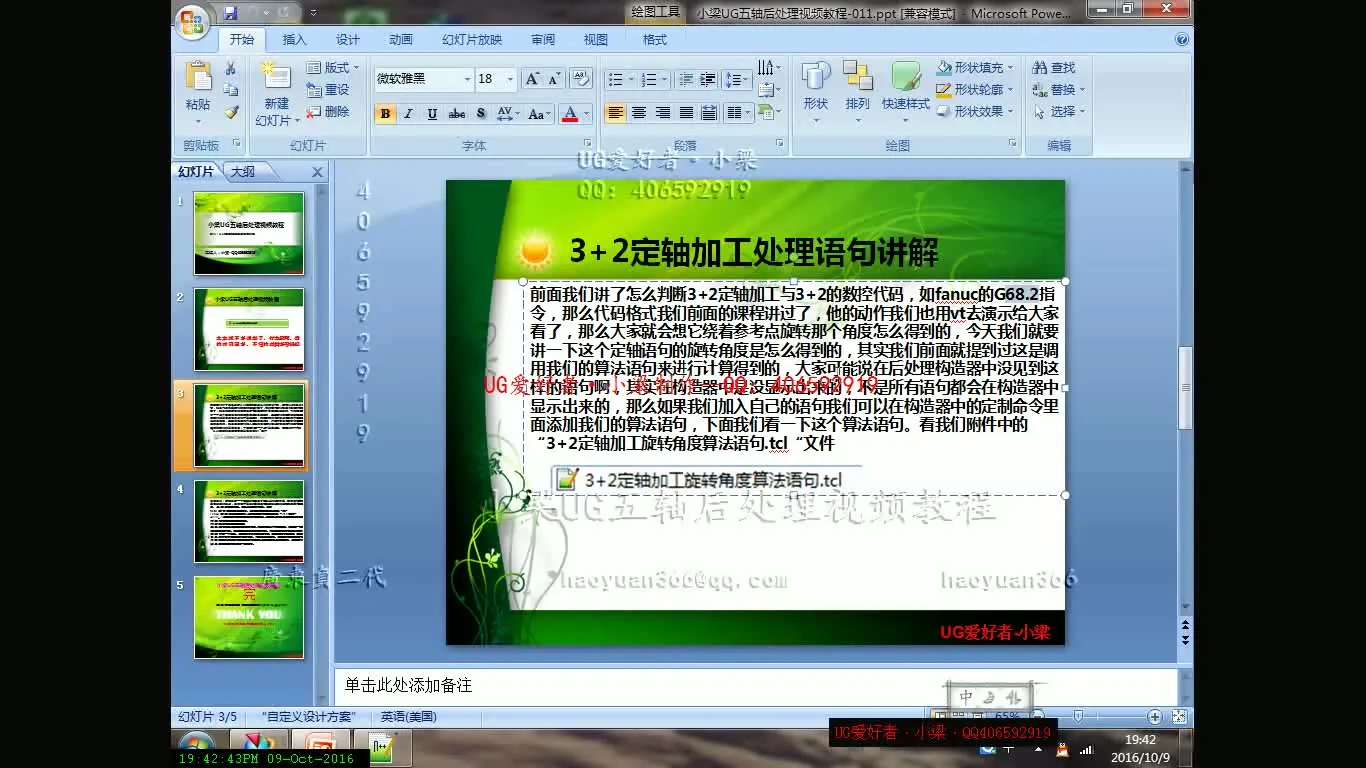Image resolution: width=1366 pixels, height=768 pixels.
Task: Click the Strikethrough (abe) icon
Action: pyautogui.click(x=458, y=114)
